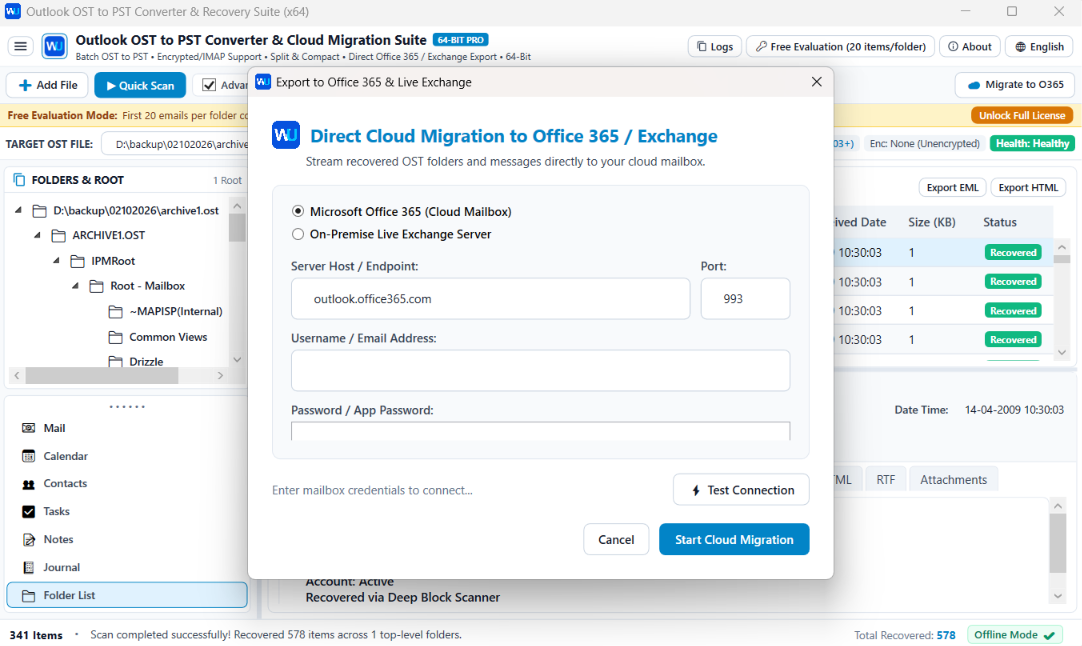The width and height of the screenshot is (1082, 646).
Task: Click first row Recovered status badge
Action: tap(1013, 253)
